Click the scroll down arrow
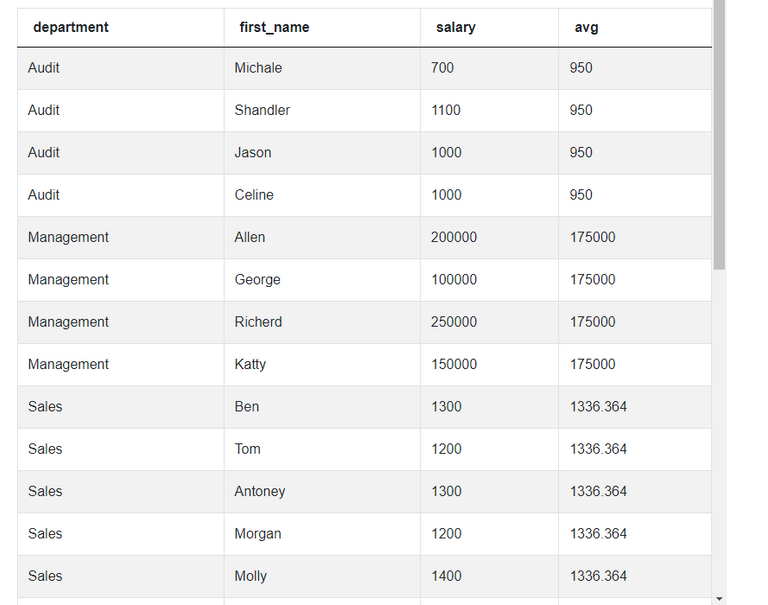The height and width of the screenshot is (605, 768). [719, 598]
